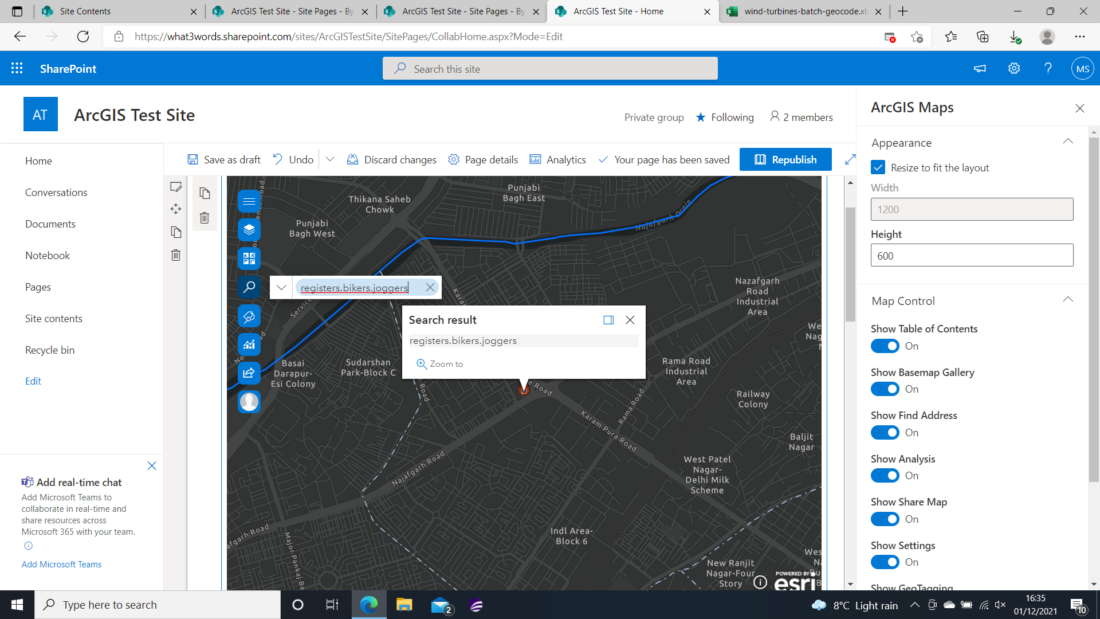Viewport: 1100px width, 619px height.
Task: Open Notebook in the site navigation
Action: coord(47,255)
